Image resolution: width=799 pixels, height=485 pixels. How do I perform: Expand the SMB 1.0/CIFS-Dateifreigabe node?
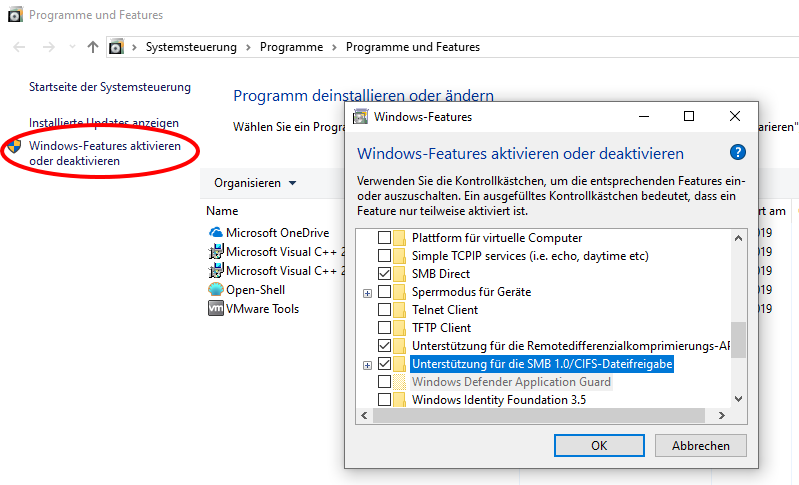pos(367,365)
